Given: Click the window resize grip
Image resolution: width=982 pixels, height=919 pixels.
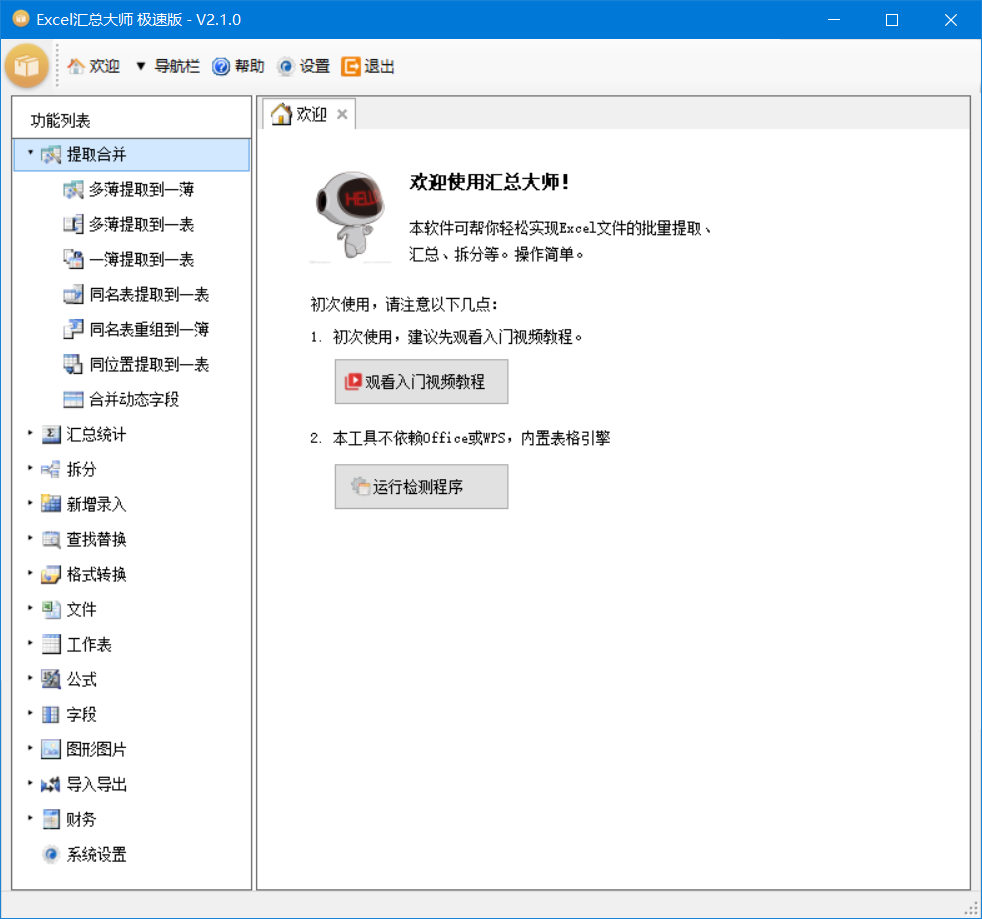Looking at the screenshot, I should coord(971,909).
